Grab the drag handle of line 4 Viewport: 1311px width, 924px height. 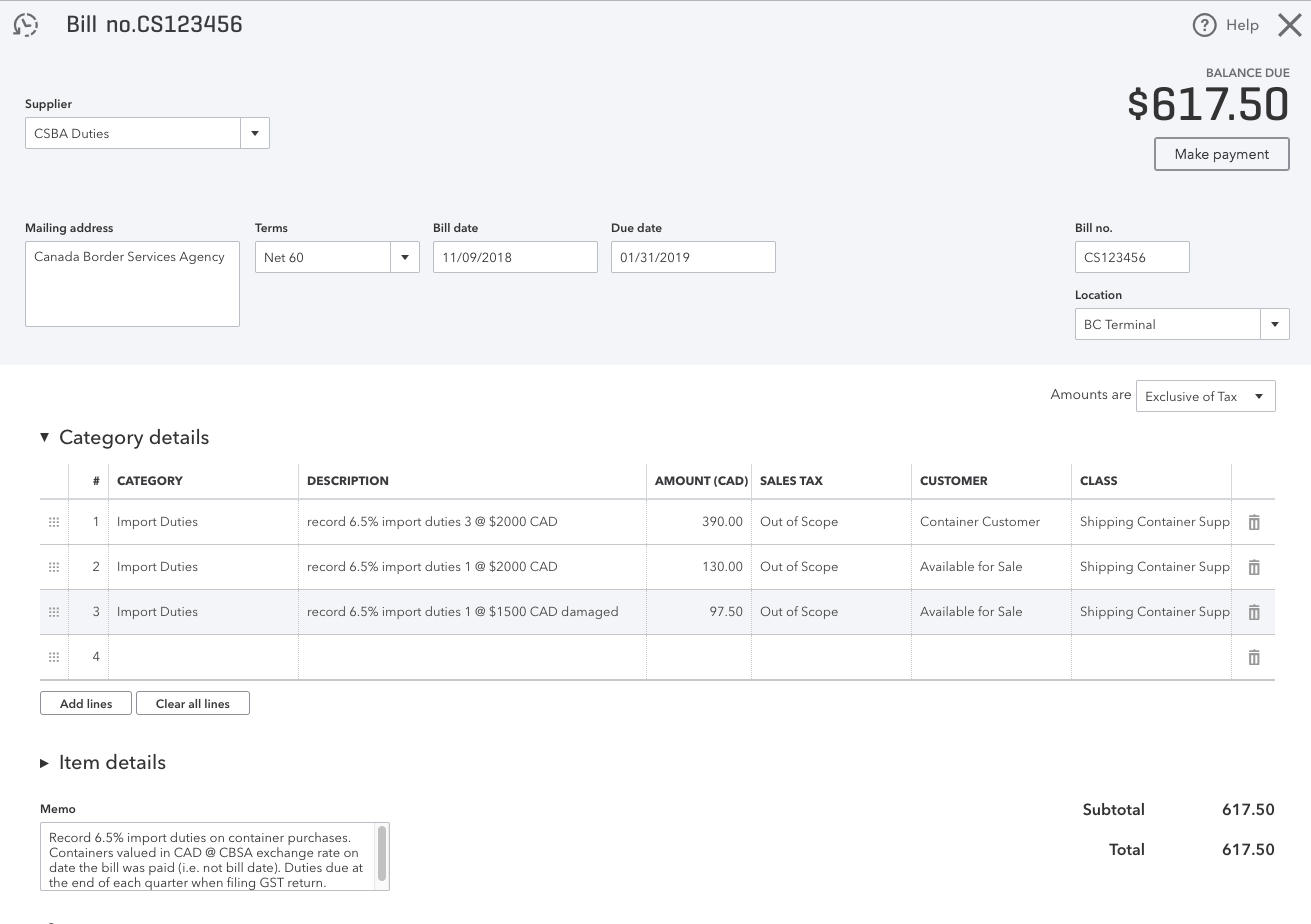[x=54, y=657]
